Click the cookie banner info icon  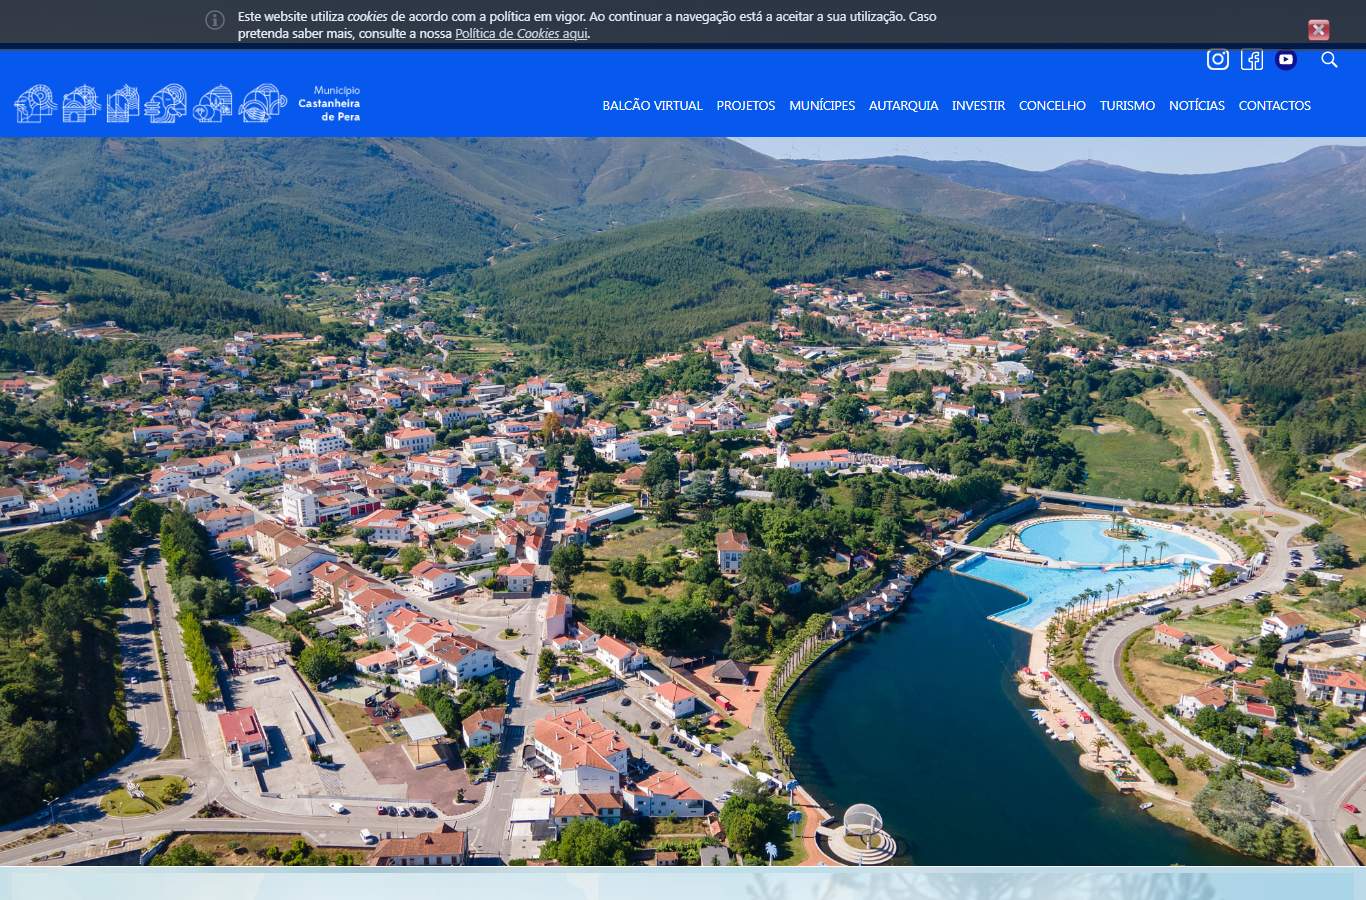215,20
